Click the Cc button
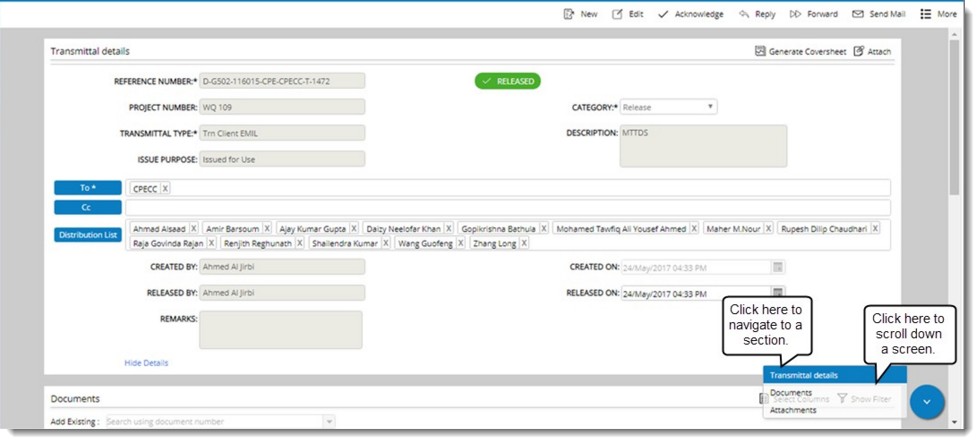 (x=87, y=207)
